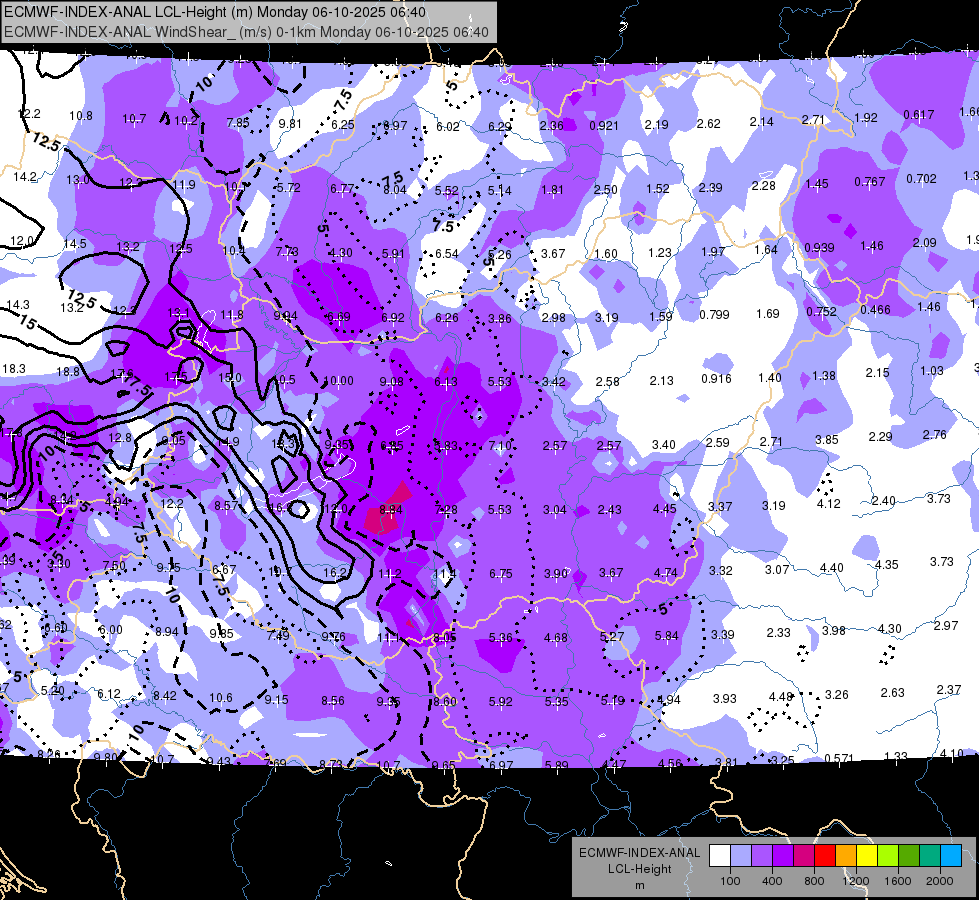Pick the orange legend swatch
This screenshot has width=979, height=900.
[846, 856]
